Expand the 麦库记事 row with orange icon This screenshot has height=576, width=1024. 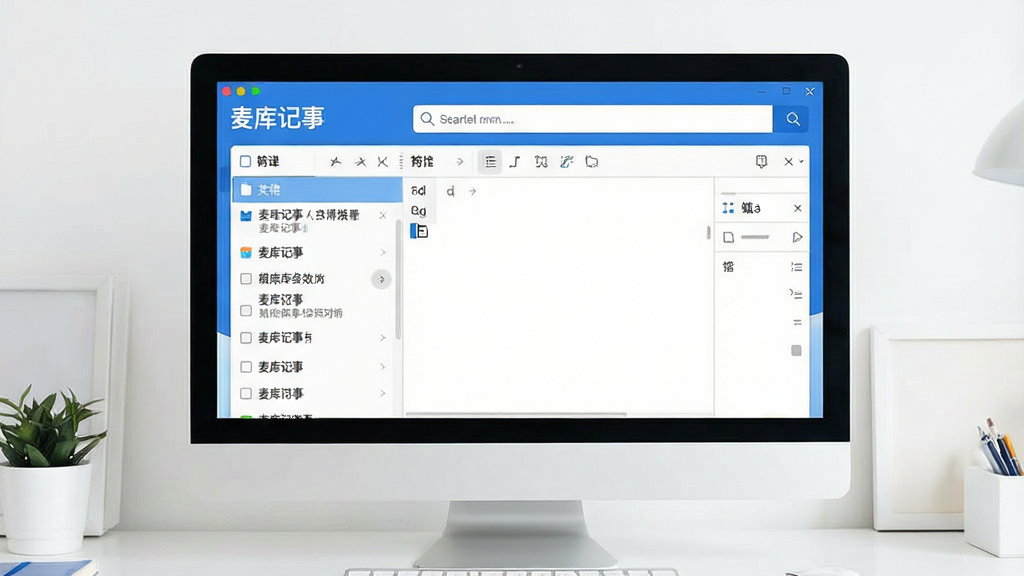[383, 253]
